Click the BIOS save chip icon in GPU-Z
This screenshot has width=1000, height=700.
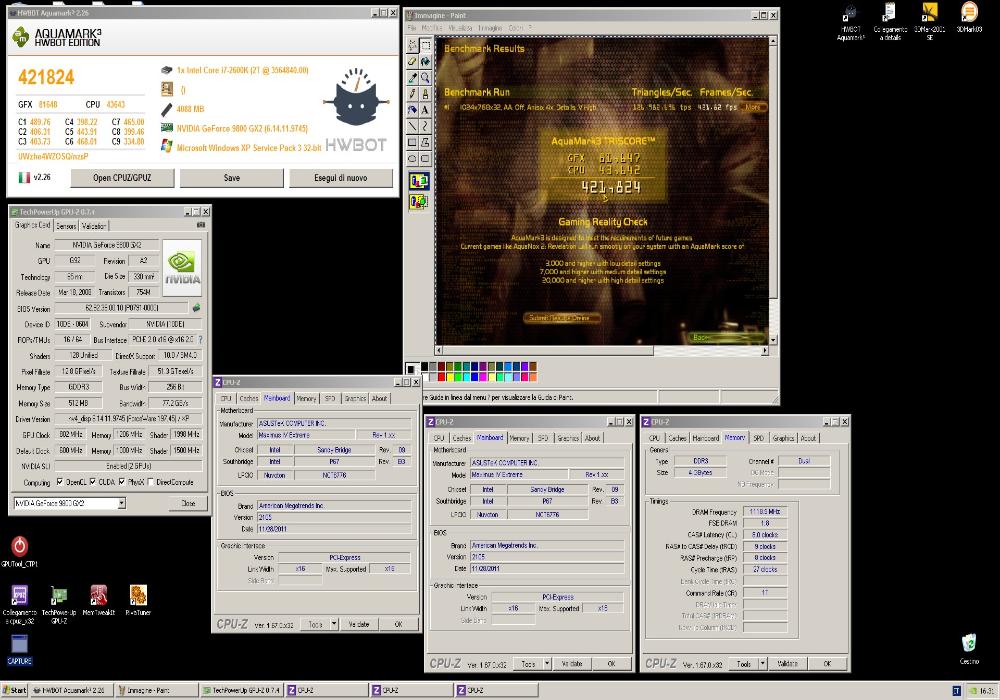click(x=196, y=308)
